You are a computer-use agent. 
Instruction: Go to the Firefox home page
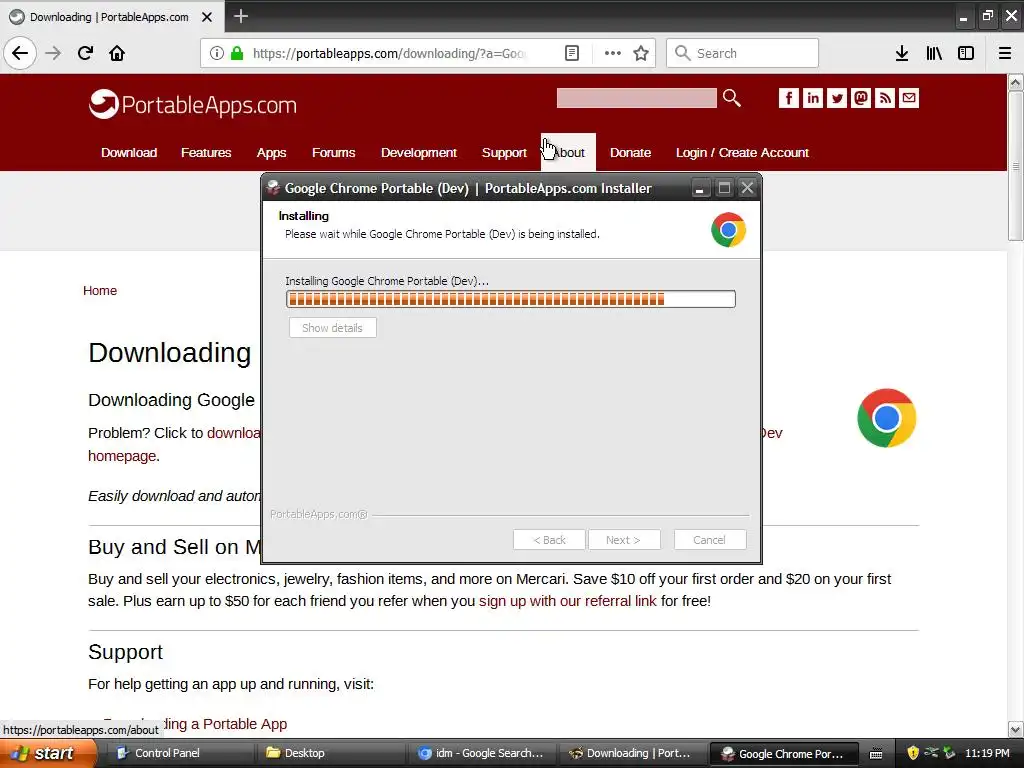pos(117,53)
